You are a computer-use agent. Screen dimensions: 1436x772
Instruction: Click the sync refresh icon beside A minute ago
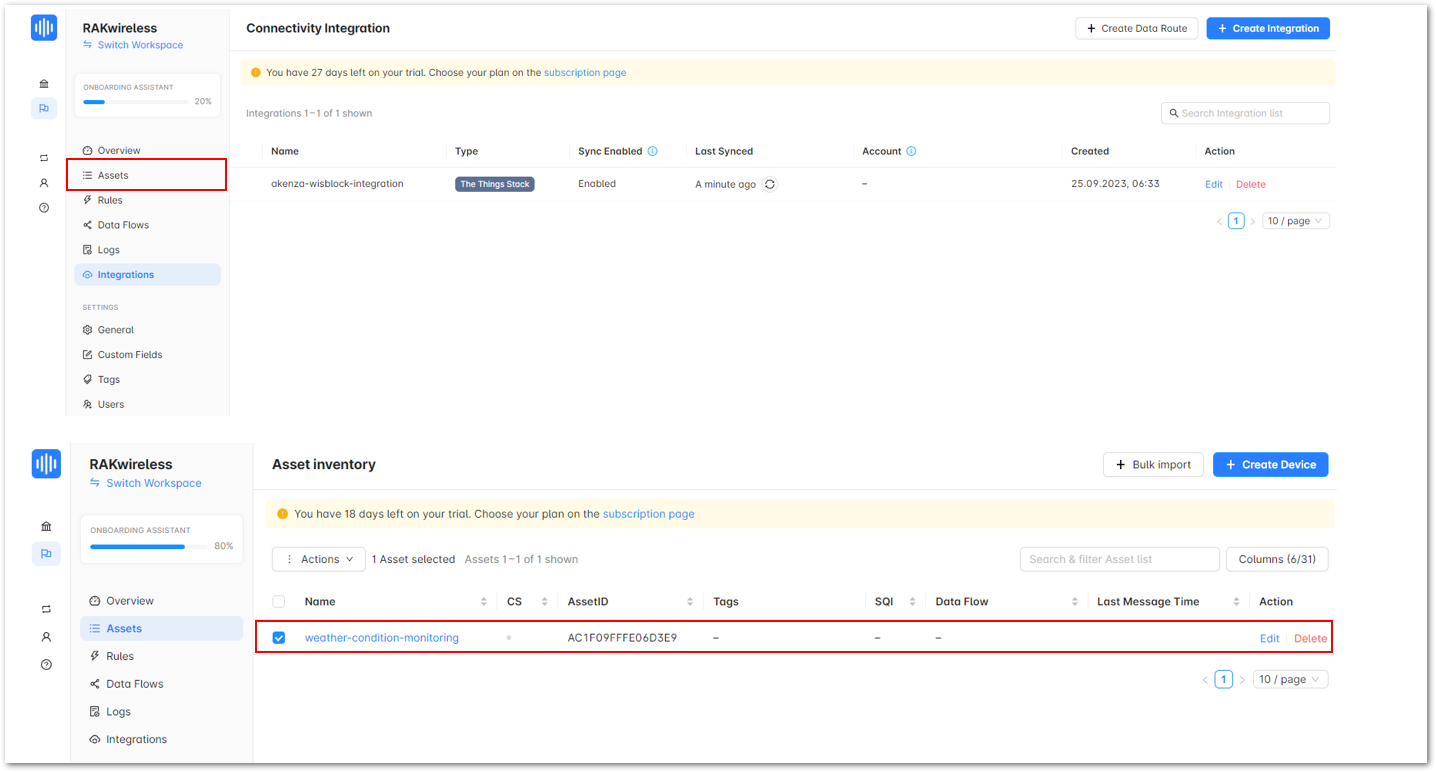point(769,184)
